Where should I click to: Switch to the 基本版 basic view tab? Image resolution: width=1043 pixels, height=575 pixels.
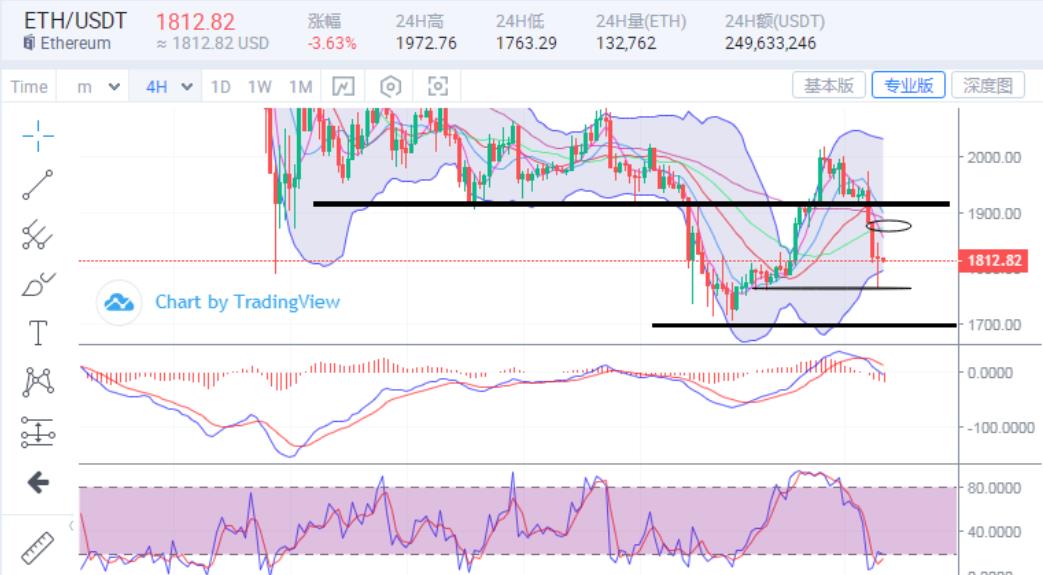(829, 85)
